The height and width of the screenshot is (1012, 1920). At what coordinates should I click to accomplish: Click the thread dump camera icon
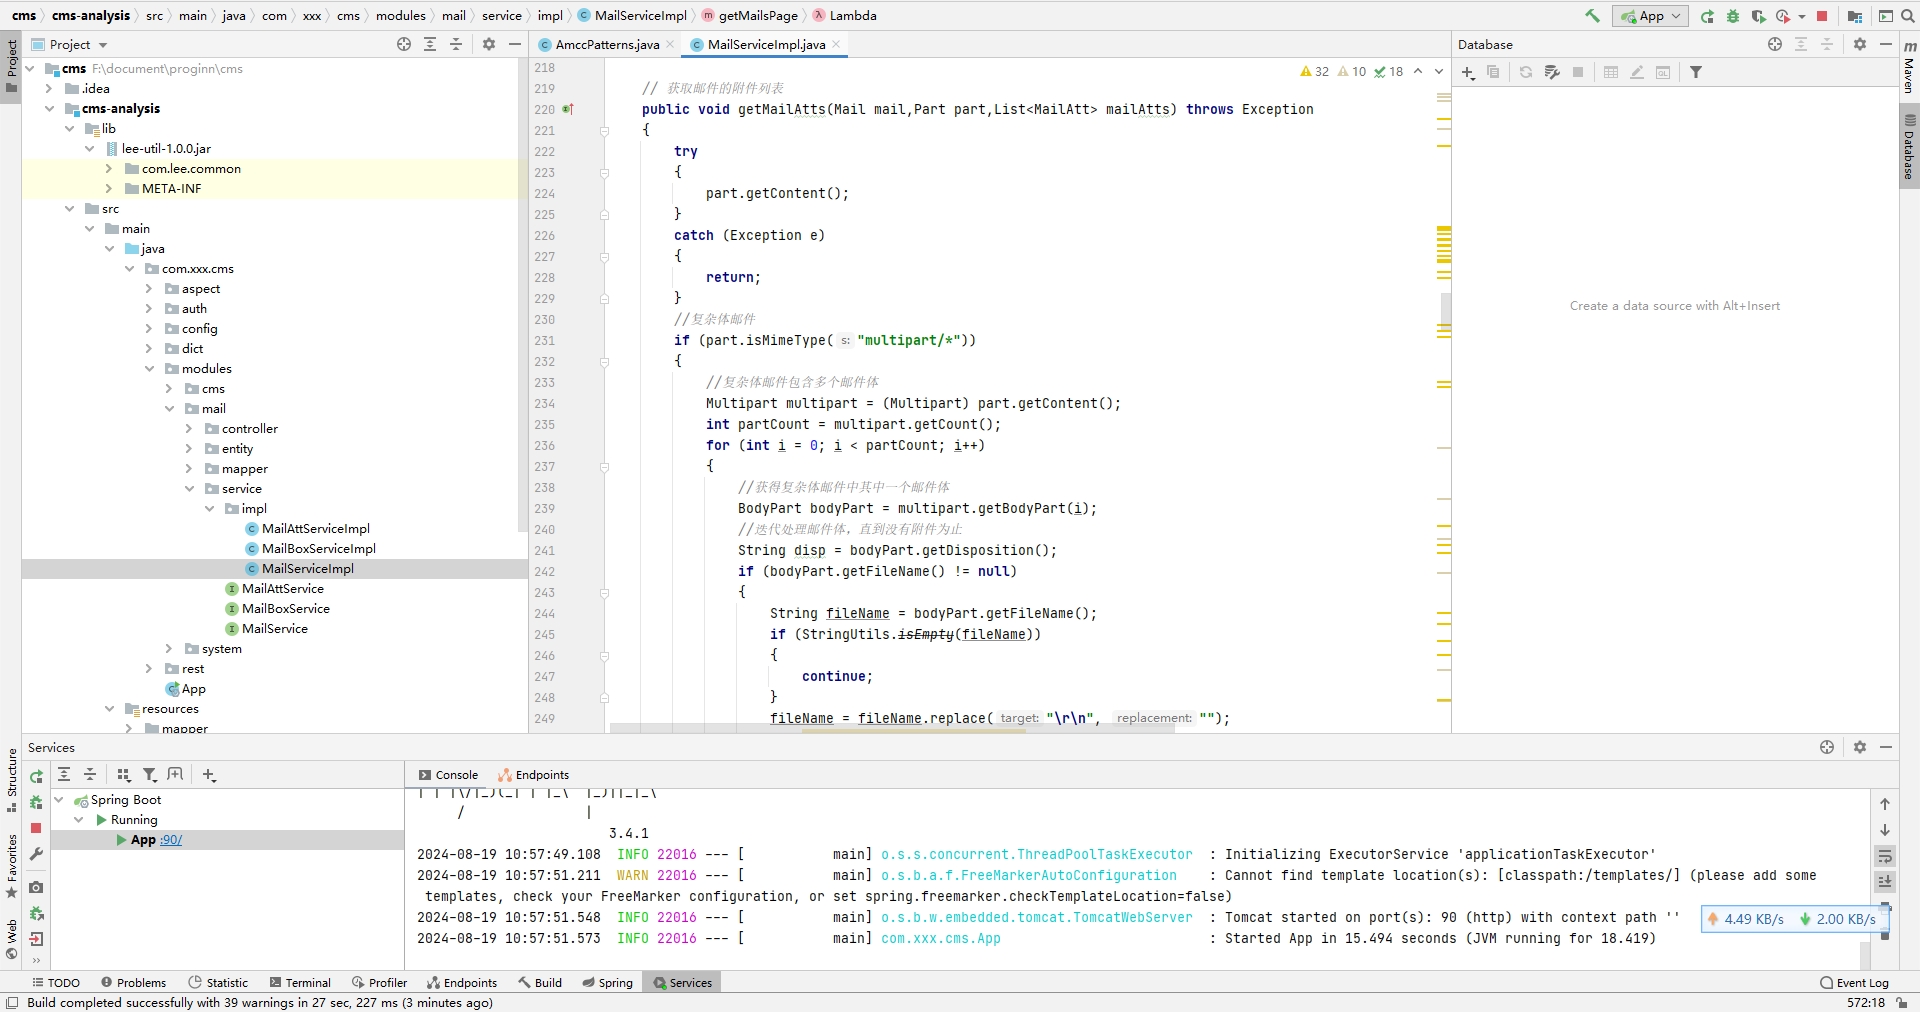pyautogui.click(x=36, y=887)
